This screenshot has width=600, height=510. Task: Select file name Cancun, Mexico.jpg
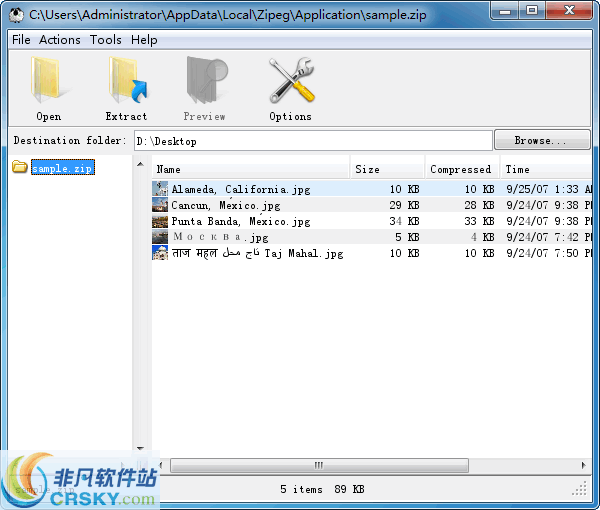[226, 205]
